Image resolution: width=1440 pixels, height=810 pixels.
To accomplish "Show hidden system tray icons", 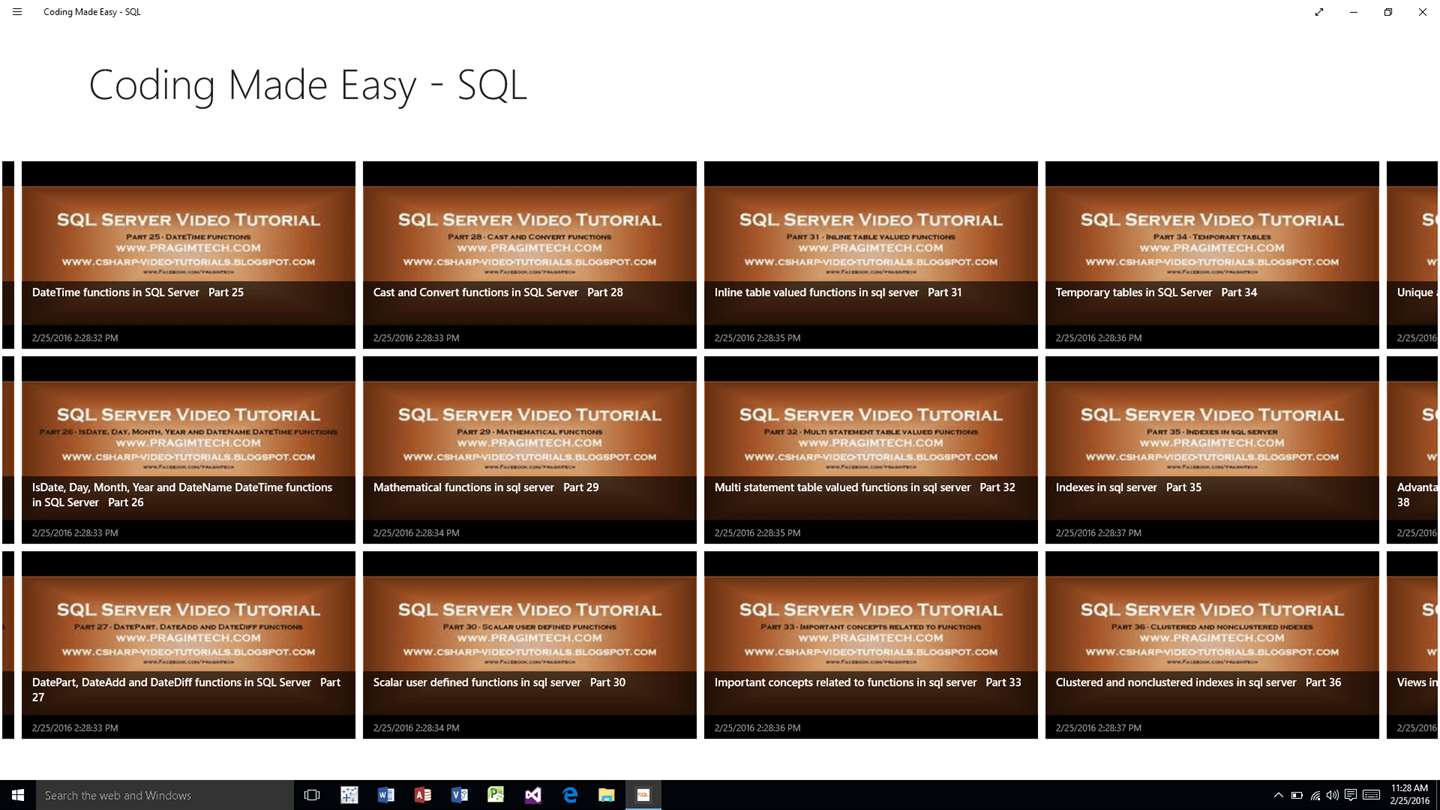I will (1278, 796).
